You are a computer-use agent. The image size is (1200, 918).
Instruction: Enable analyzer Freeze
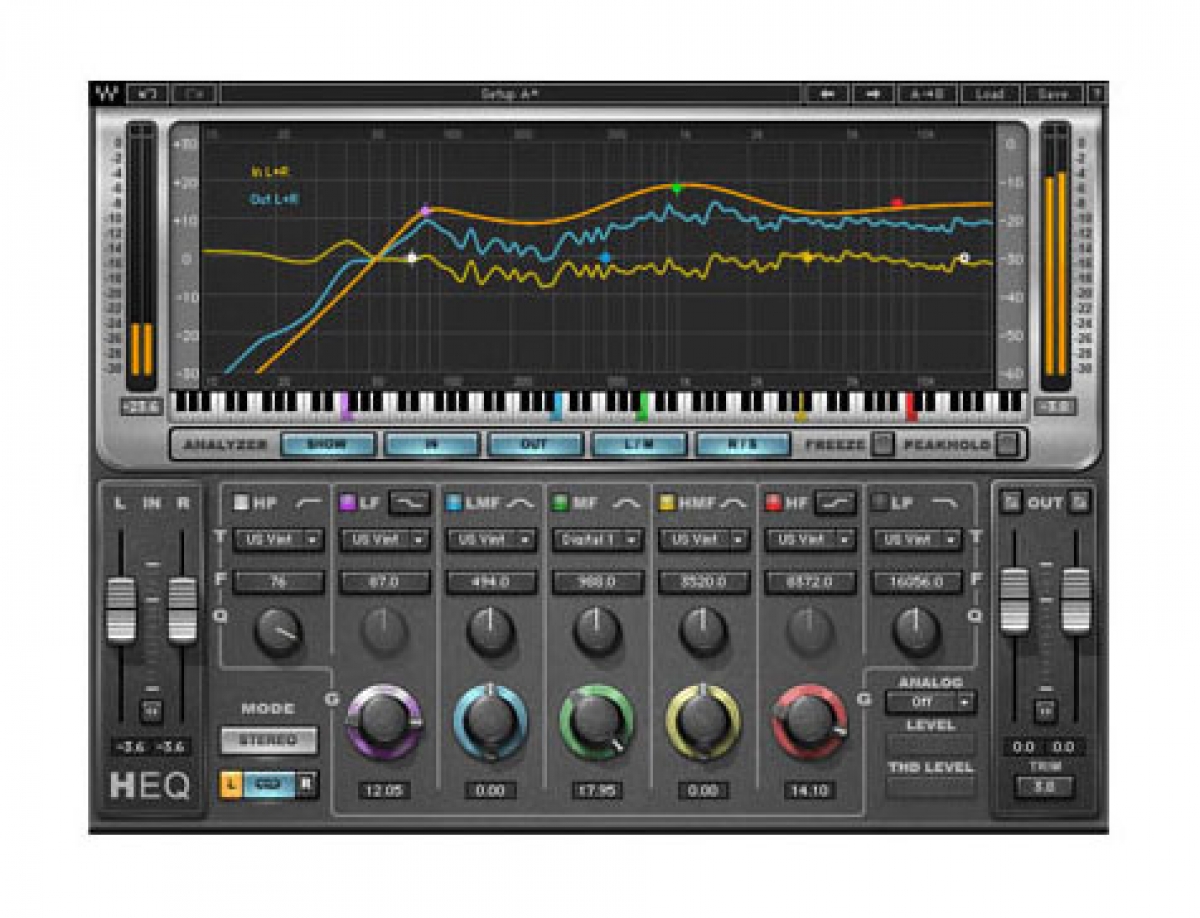[882, 444]
